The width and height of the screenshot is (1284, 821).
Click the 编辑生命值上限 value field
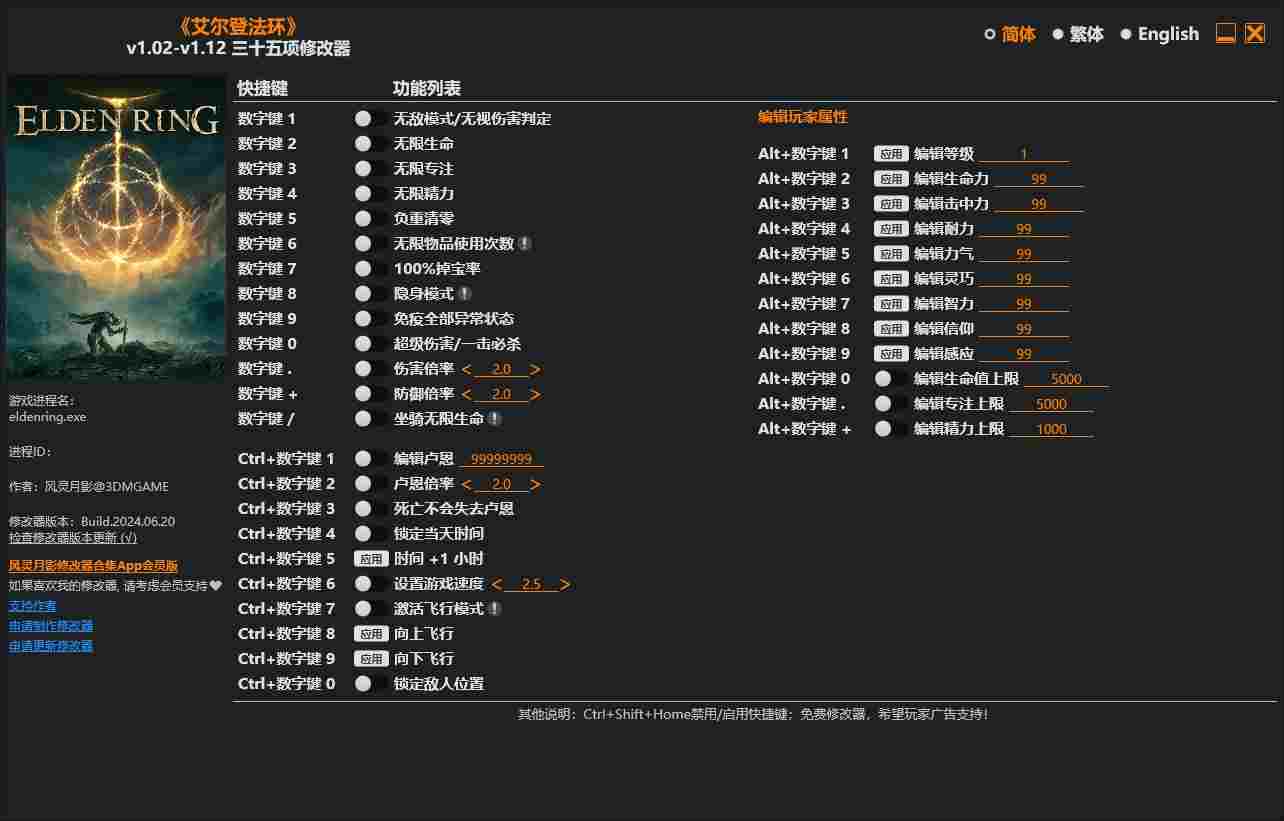(1066, 379)
